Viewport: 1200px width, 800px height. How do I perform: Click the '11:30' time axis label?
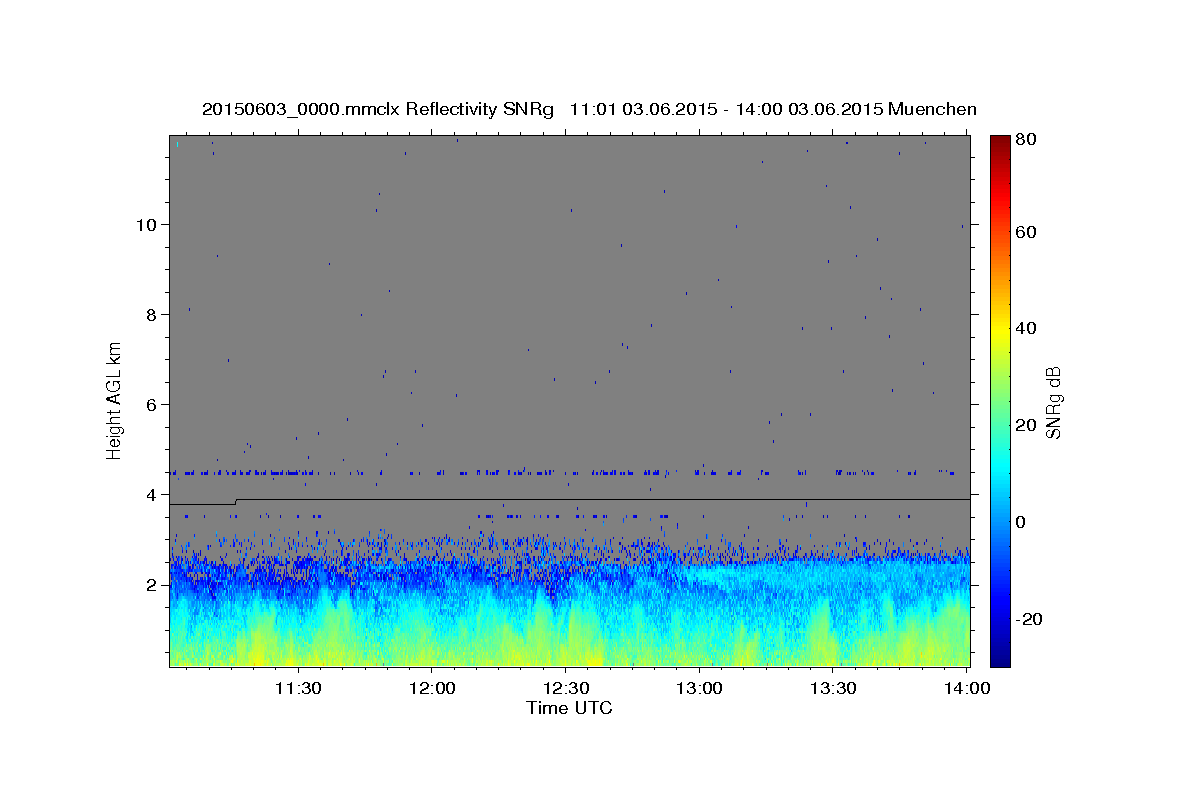(298, 689)
